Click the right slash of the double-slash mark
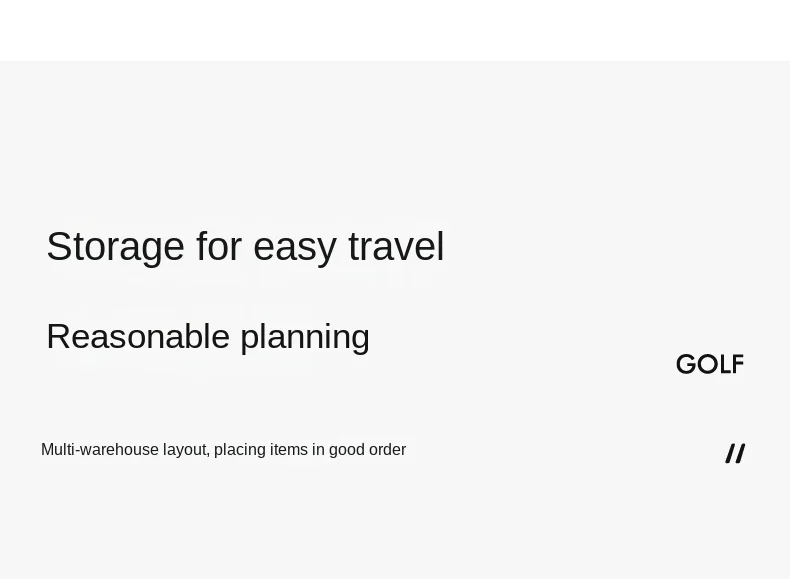790x579 pixels. coord(741,453)
